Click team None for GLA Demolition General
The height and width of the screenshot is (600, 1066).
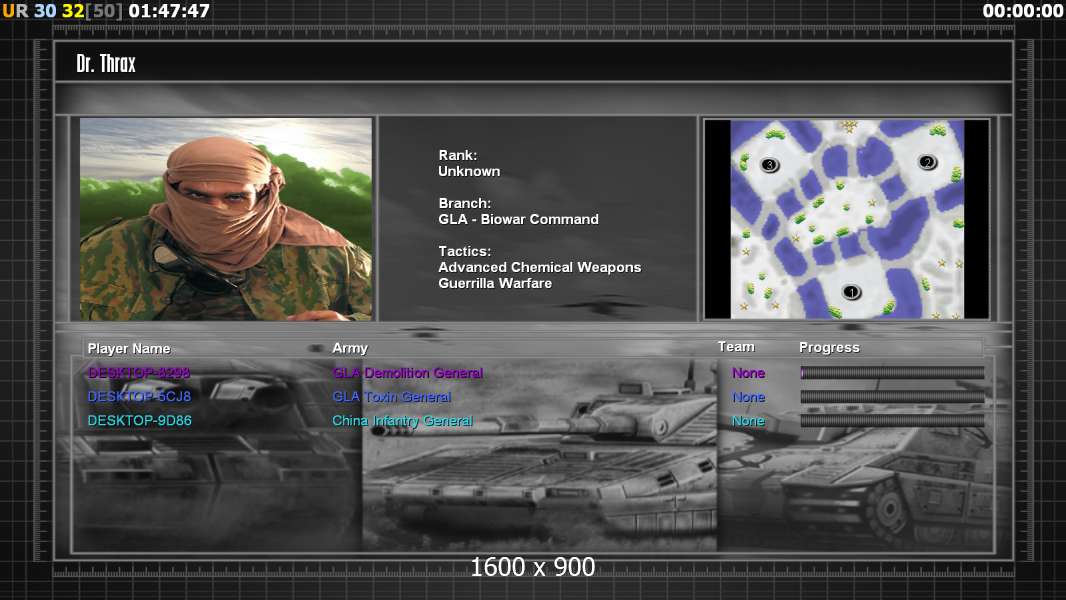coord(749,373)
